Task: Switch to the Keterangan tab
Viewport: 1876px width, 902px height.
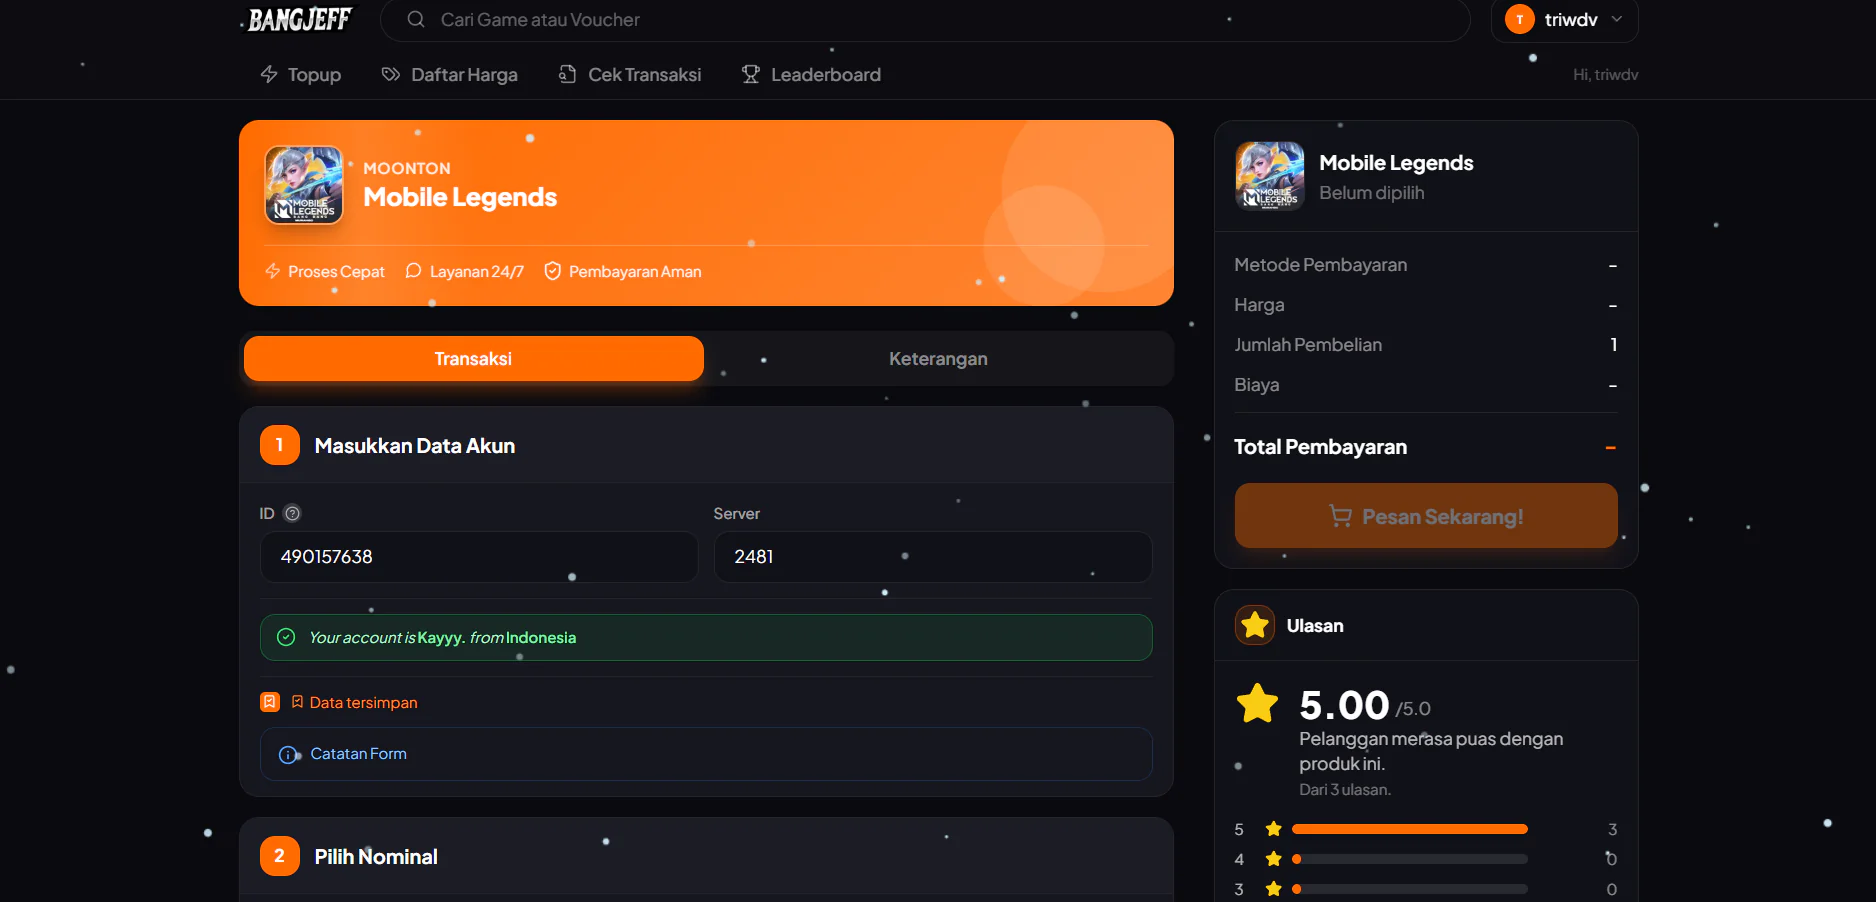Action: point(938,358)
